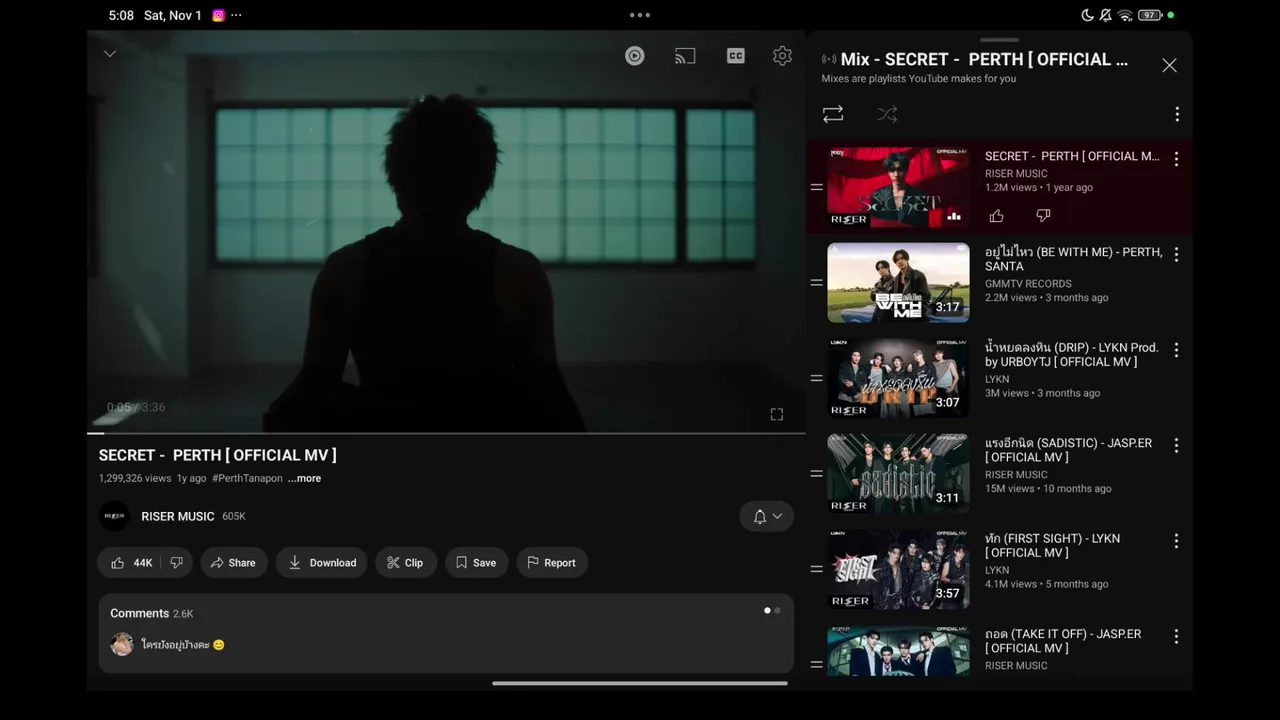1280x720 pixels.
Task: Expand description with '...more'
Action: tap(304, 478)
